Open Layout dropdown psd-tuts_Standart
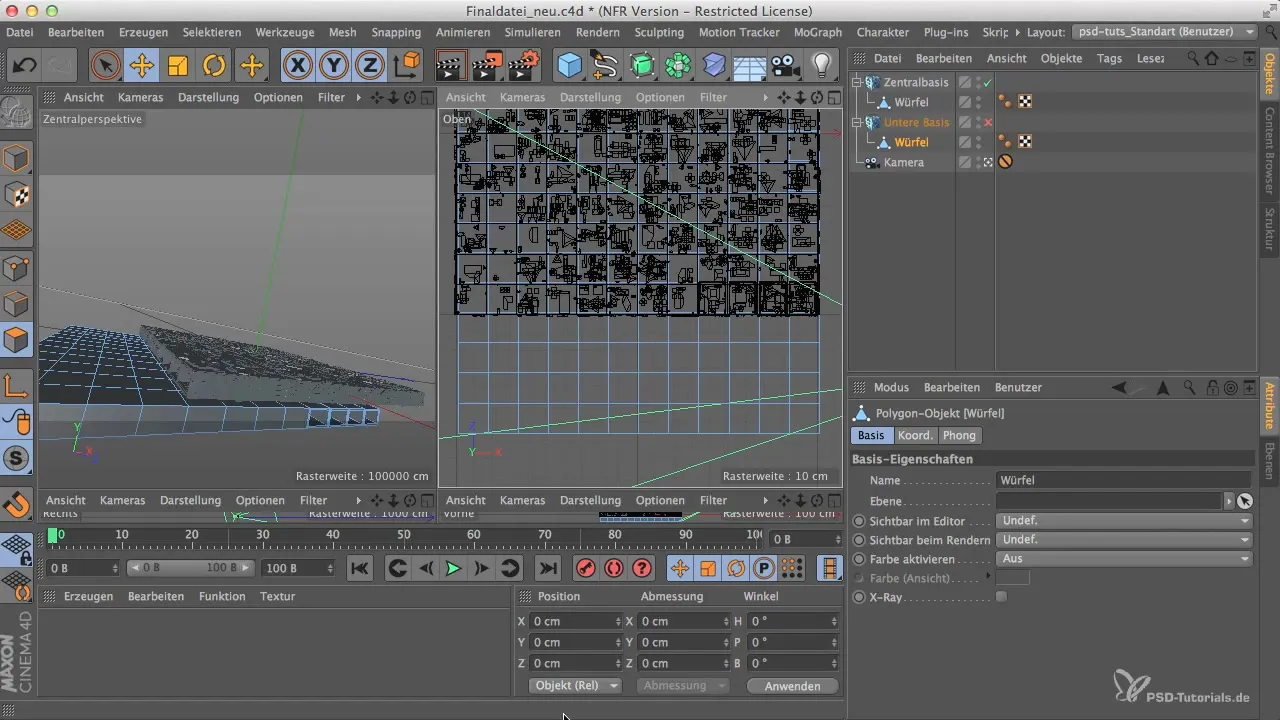Viewport: 1280px width, 720px height. point(1165,32)
